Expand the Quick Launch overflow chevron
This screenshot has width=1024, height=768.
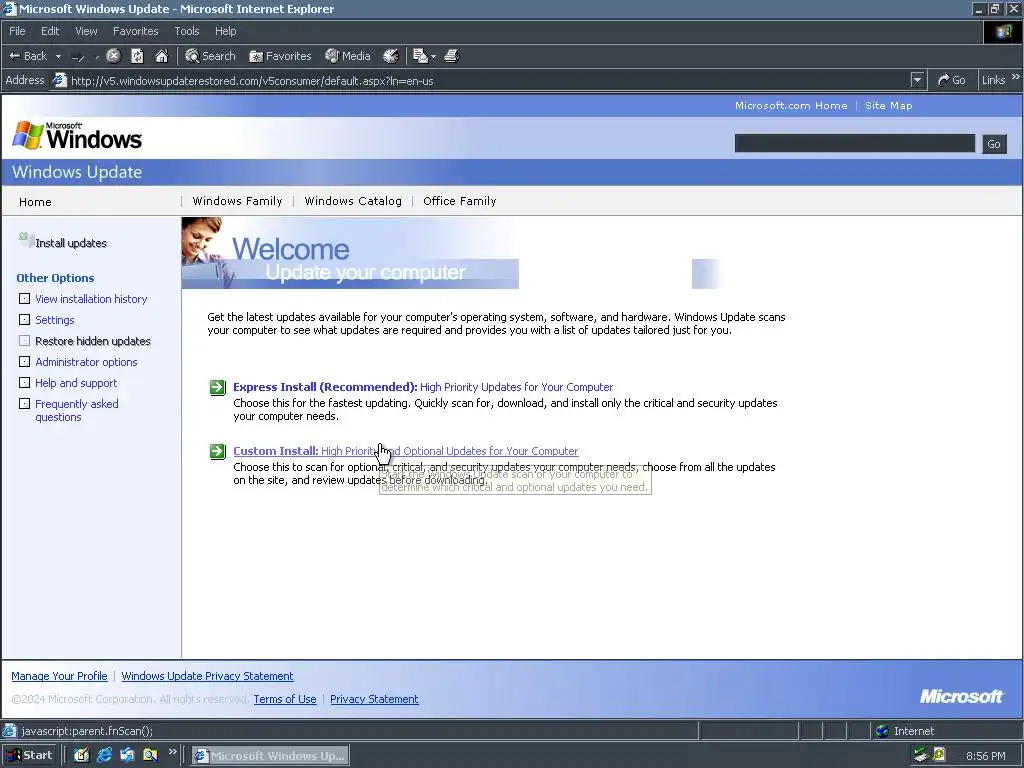[x=172, y=752]
